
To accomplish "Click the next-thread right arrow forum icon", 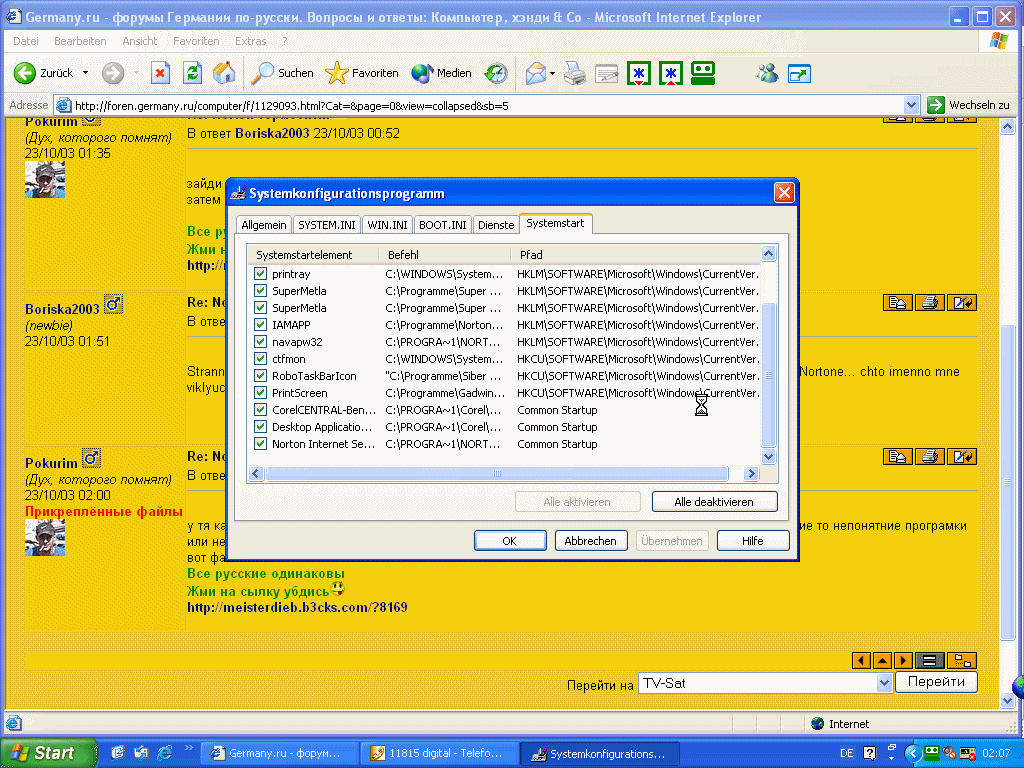I will click(903, 661).
